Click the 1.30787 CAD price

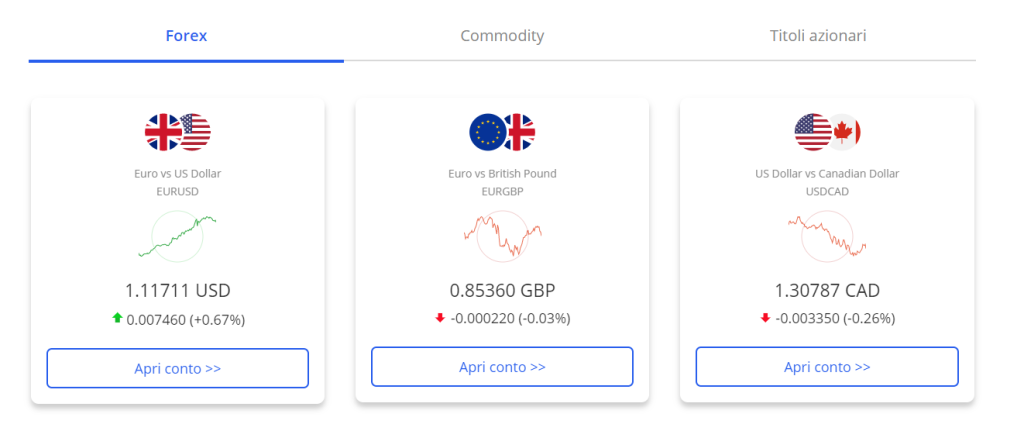[x=827, y=291]
